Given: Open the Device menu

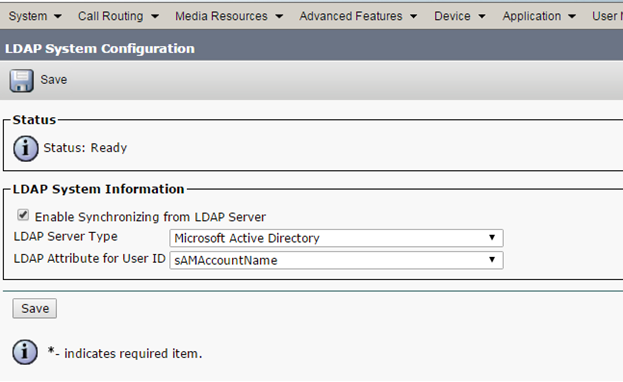Looking at the screenshot, I should (460, 16).
